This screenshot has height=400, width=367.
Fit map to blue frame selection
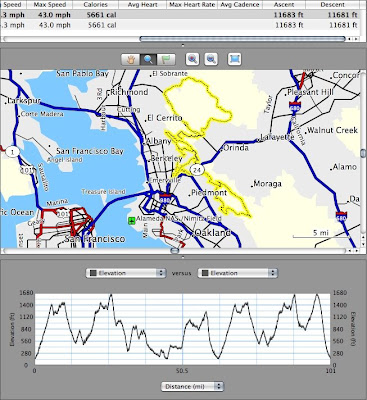pos(234,59)
